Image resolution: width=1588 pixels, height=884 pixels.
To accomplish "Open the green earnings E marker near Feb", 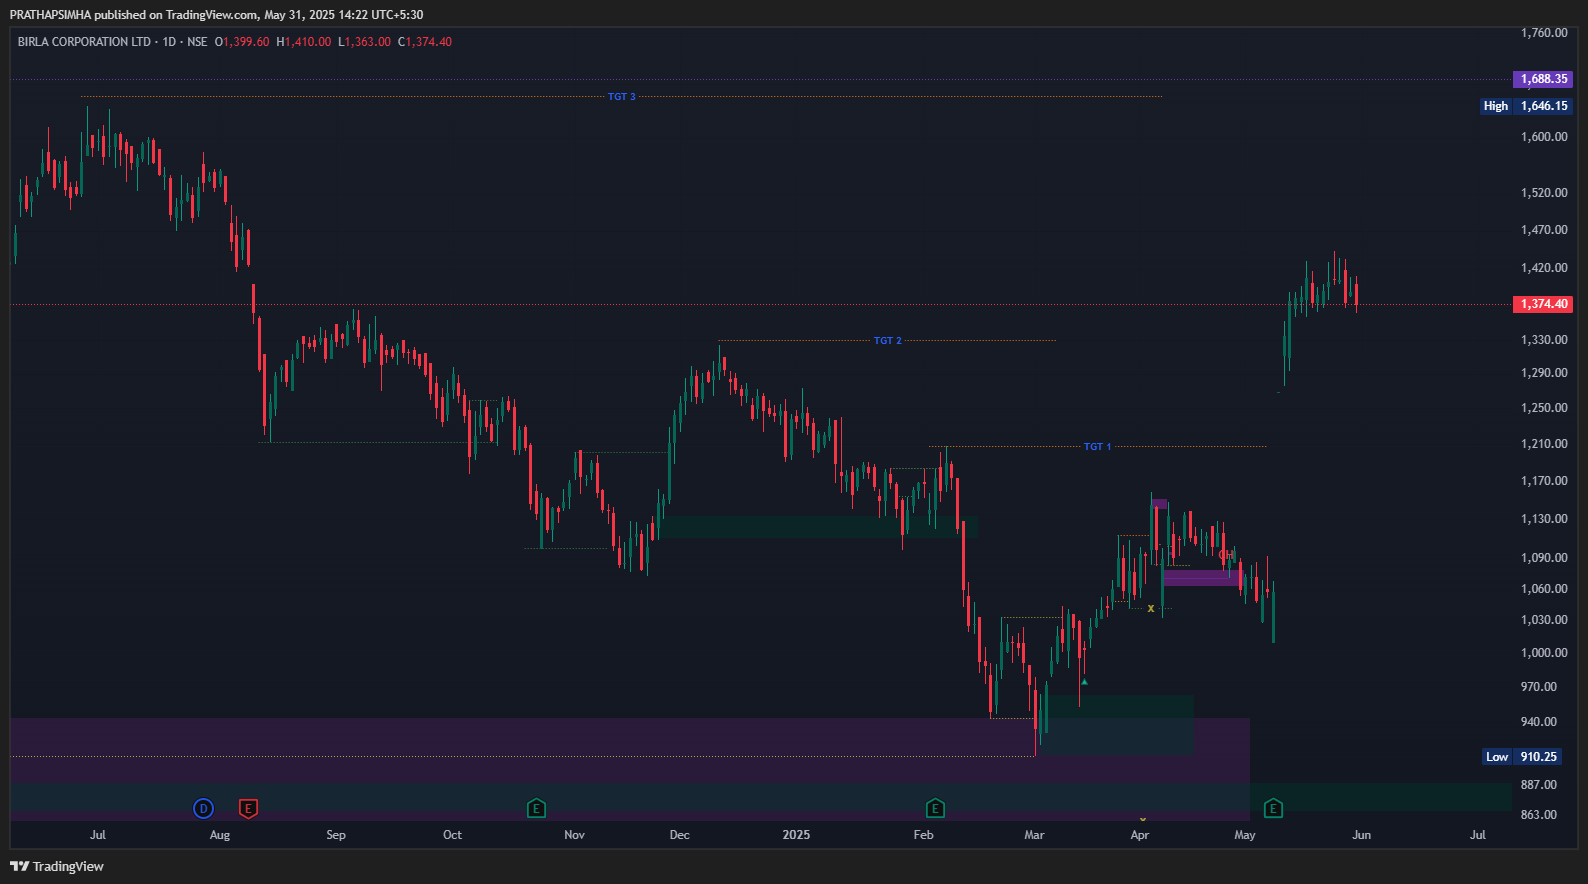I will point(935,808).
